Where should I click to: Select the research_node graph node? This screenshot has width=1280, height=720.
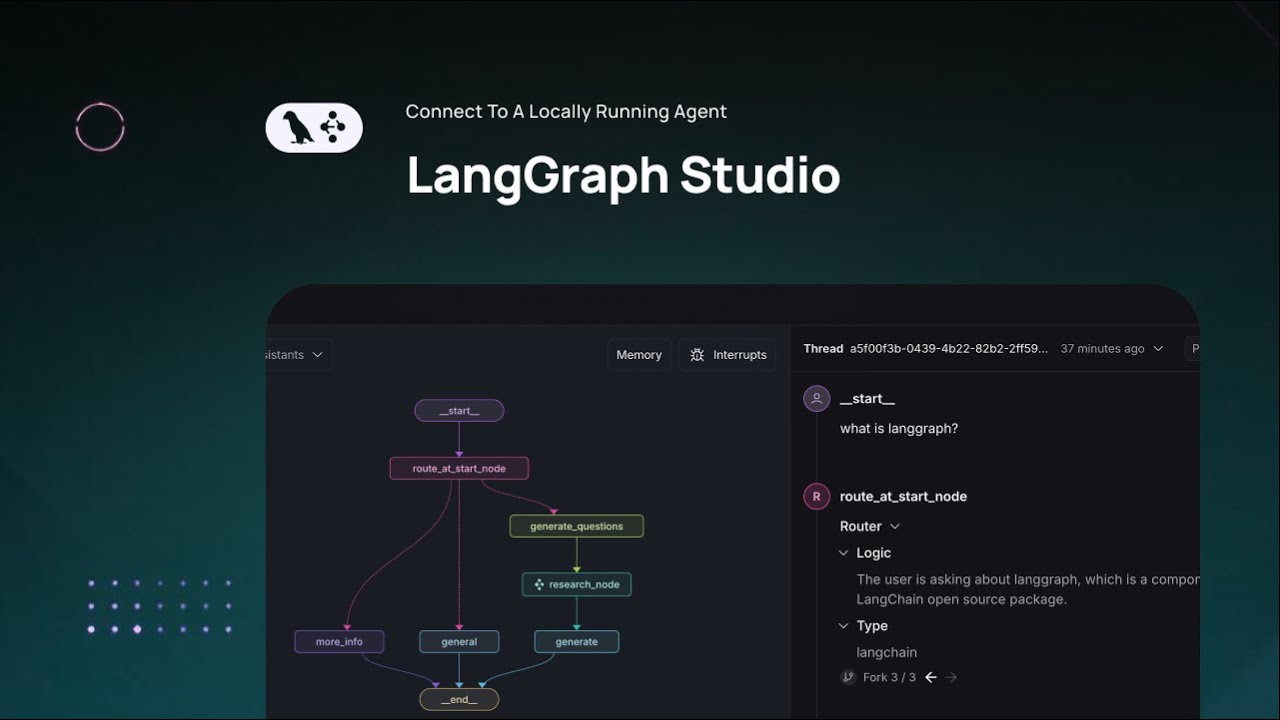tap(576, 584)
